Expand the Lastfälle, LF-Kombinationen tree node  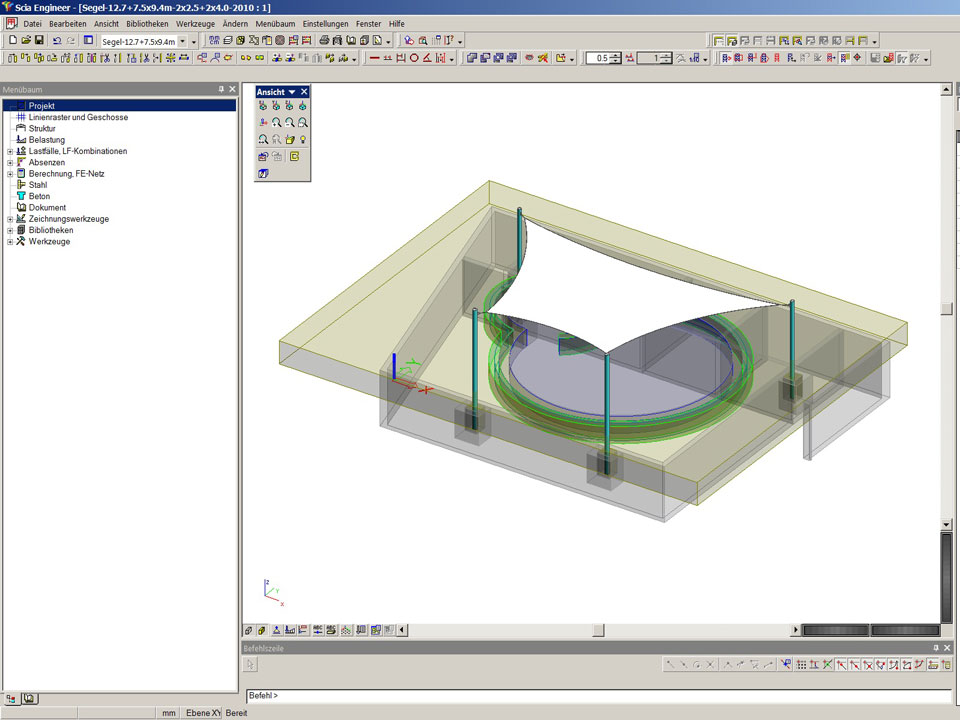click(x=9, y=151)
